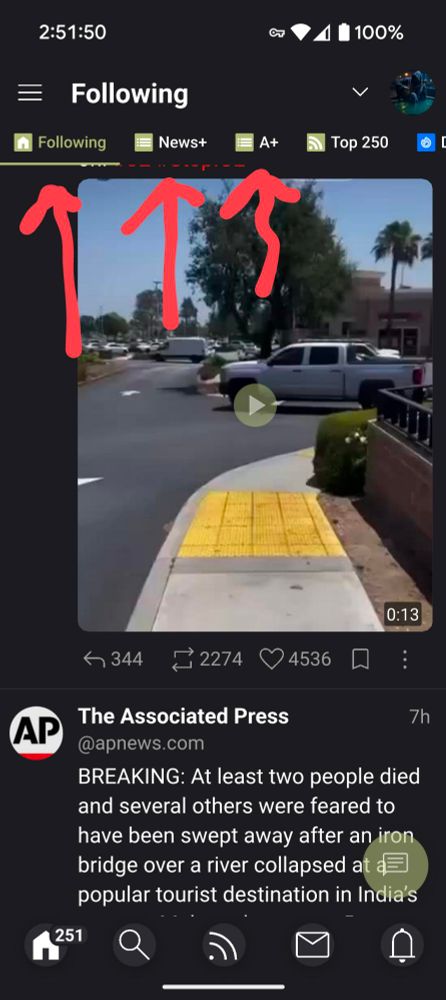This screenshot has width=446, height=1000.
Task: Open the feeds icon in bottom bar
Action: (223, 945)
